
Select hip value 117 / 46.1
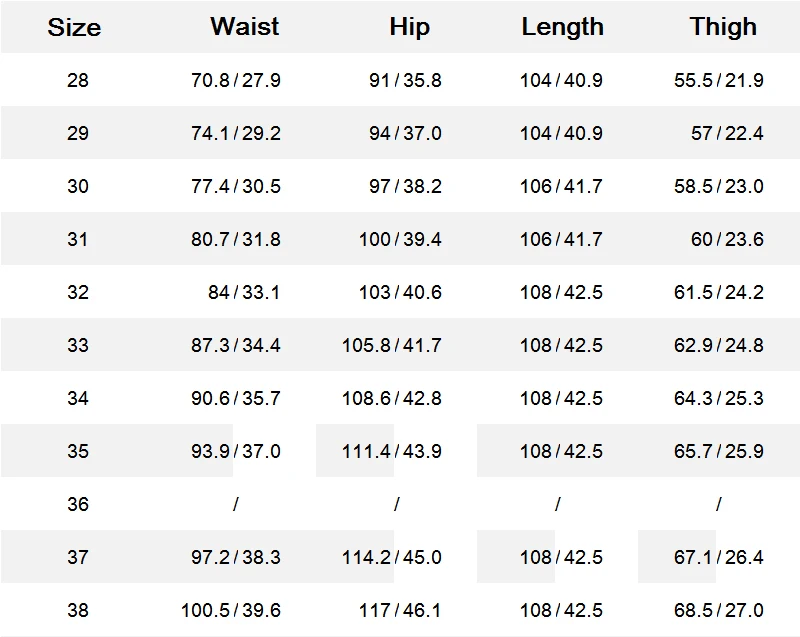pos(400,610)
